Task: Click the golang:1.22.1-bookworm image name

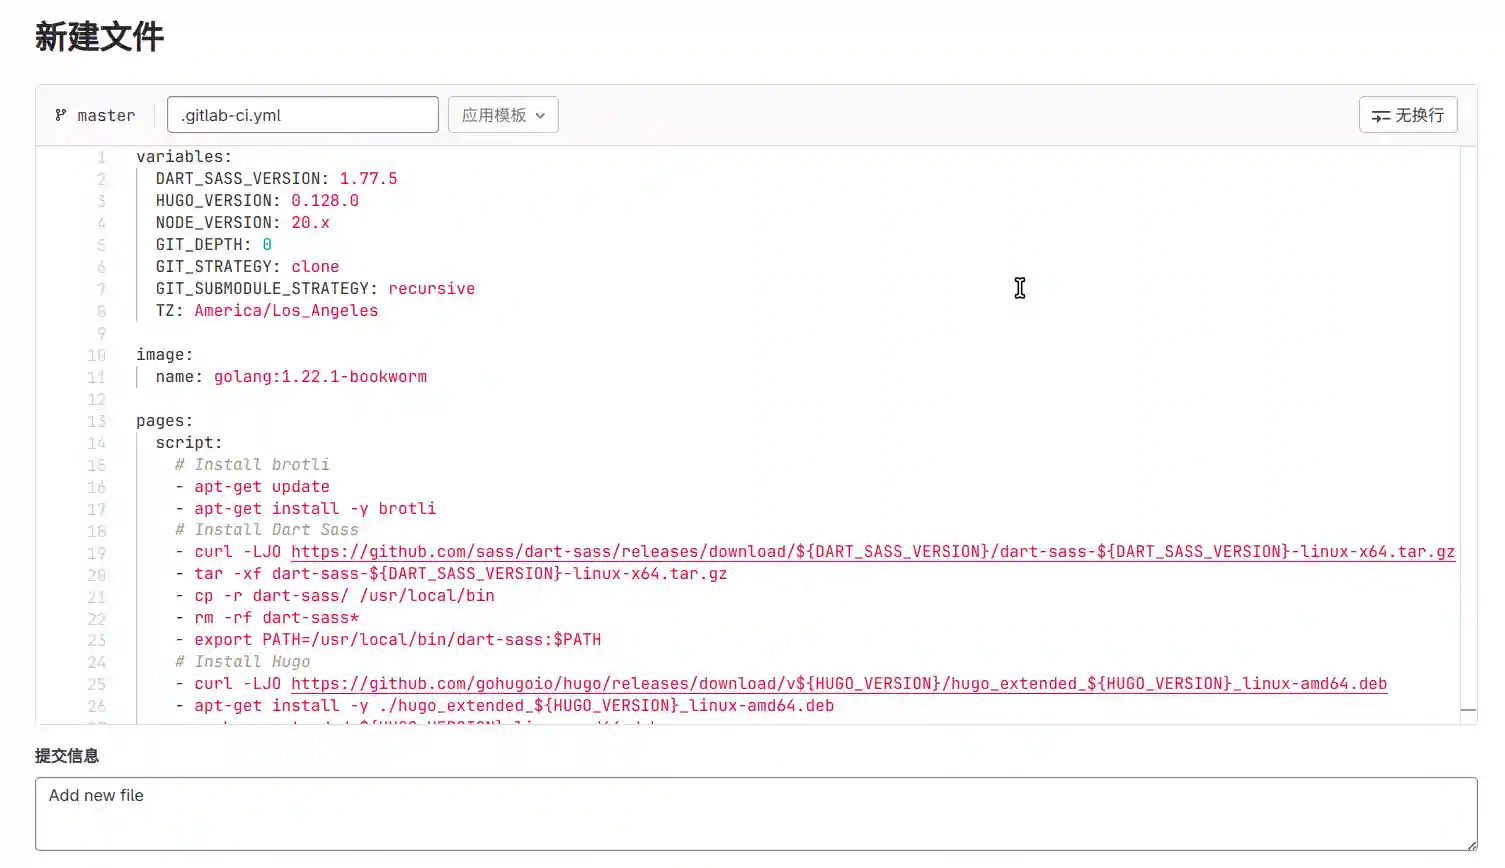Action: tap(320, 376)
